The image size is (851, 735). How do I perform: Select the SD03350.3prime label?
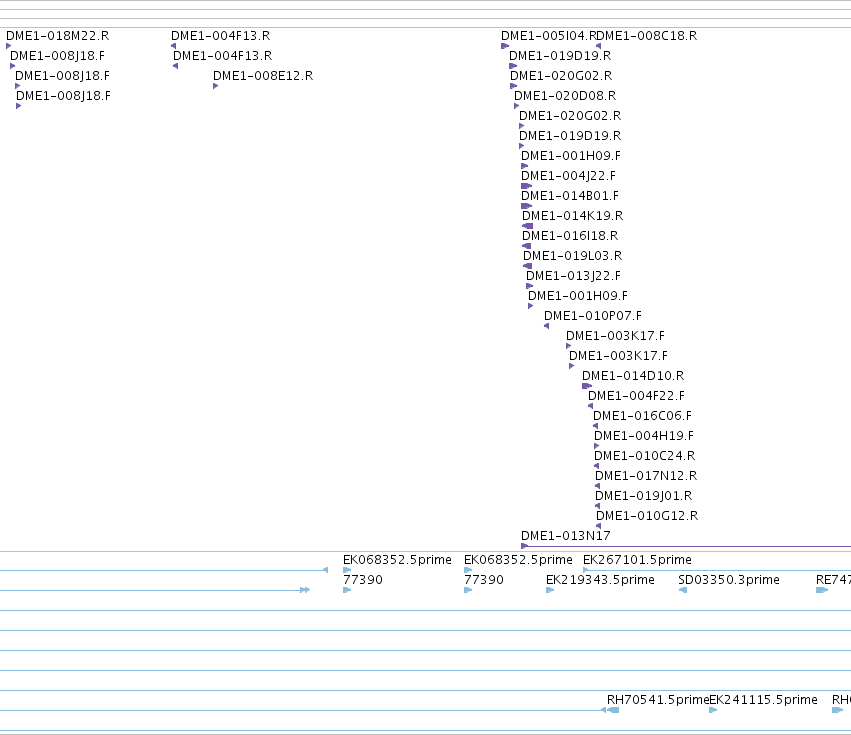tap(729, 580)
